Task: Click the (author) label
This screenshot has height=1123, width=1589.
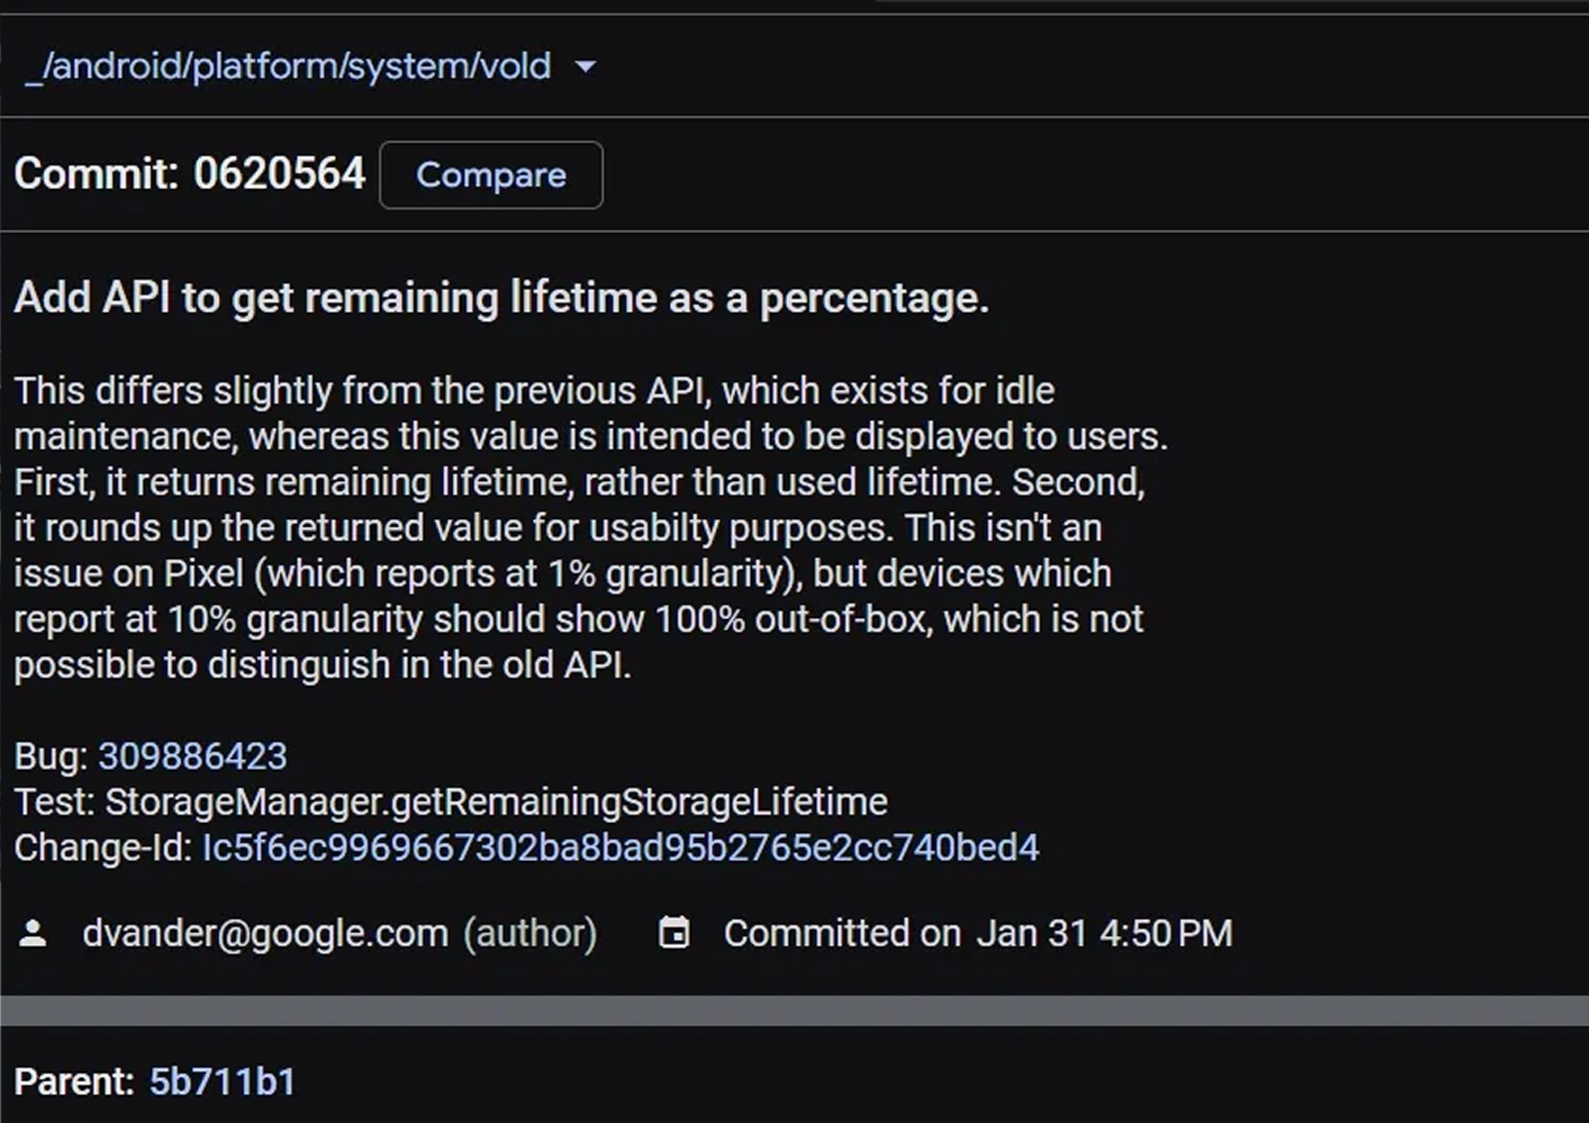Action: (530, 933)
